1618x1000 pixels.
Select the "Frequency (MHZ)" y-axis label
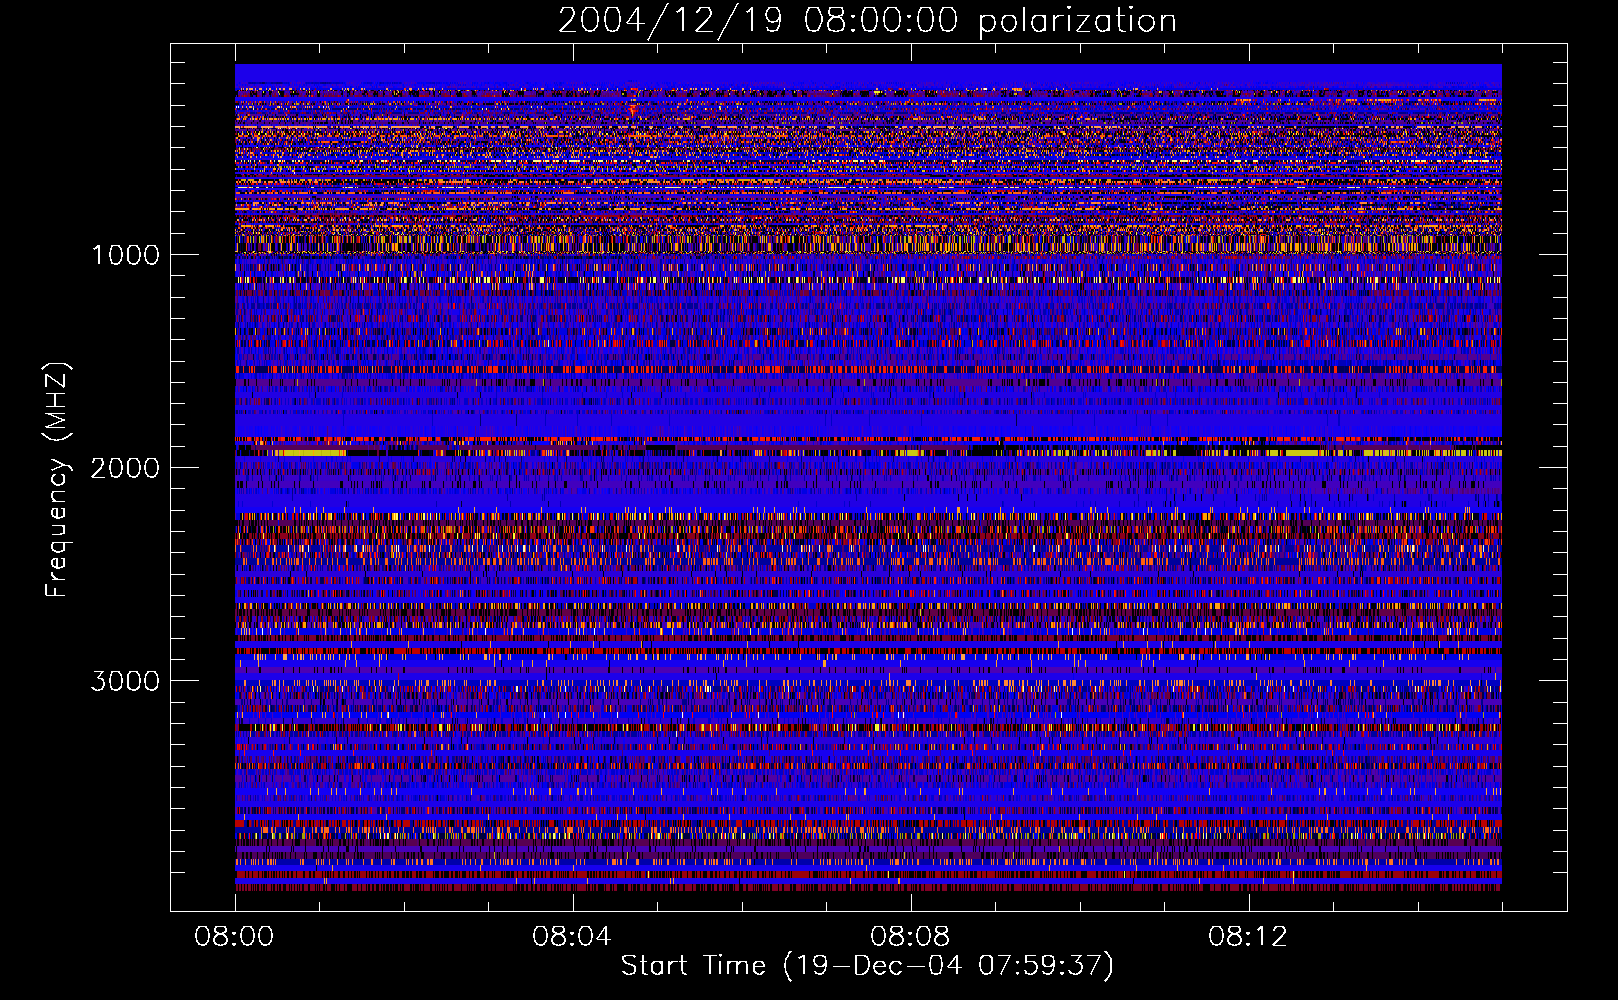pyautogui.click(x=57, y=480)
